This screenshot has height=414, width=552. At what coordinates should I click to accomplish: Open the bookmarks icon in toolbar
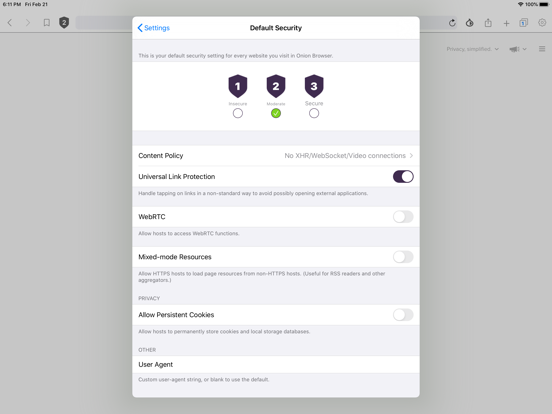pyautogui.click(x=46, y=23)
